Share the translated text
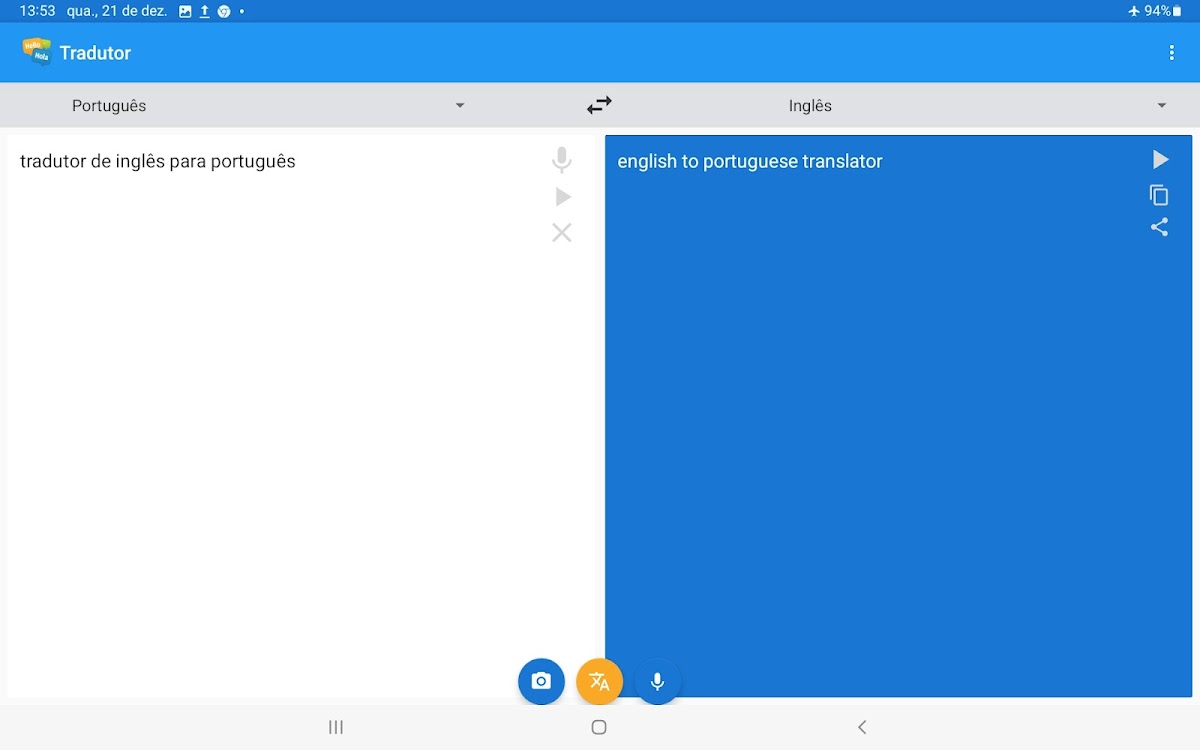This screenshot has width=1200, height=750. tap(1159, 227)
